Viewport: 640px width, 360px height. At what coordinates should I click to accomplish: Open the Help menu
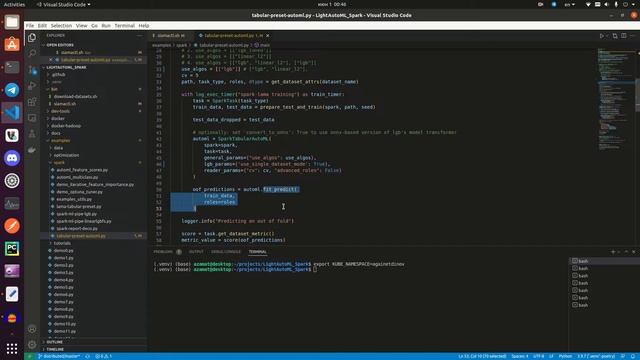click(x=144, y=26)
